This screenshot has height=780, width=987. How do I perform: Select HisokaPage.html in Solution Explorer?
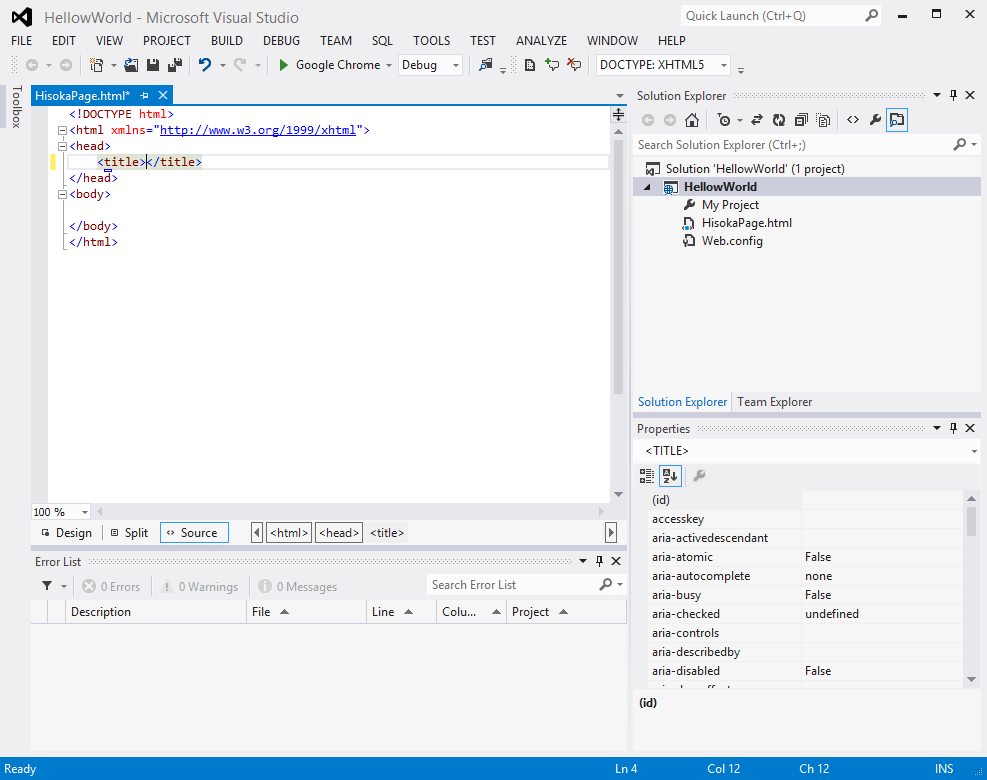point(747,223)
